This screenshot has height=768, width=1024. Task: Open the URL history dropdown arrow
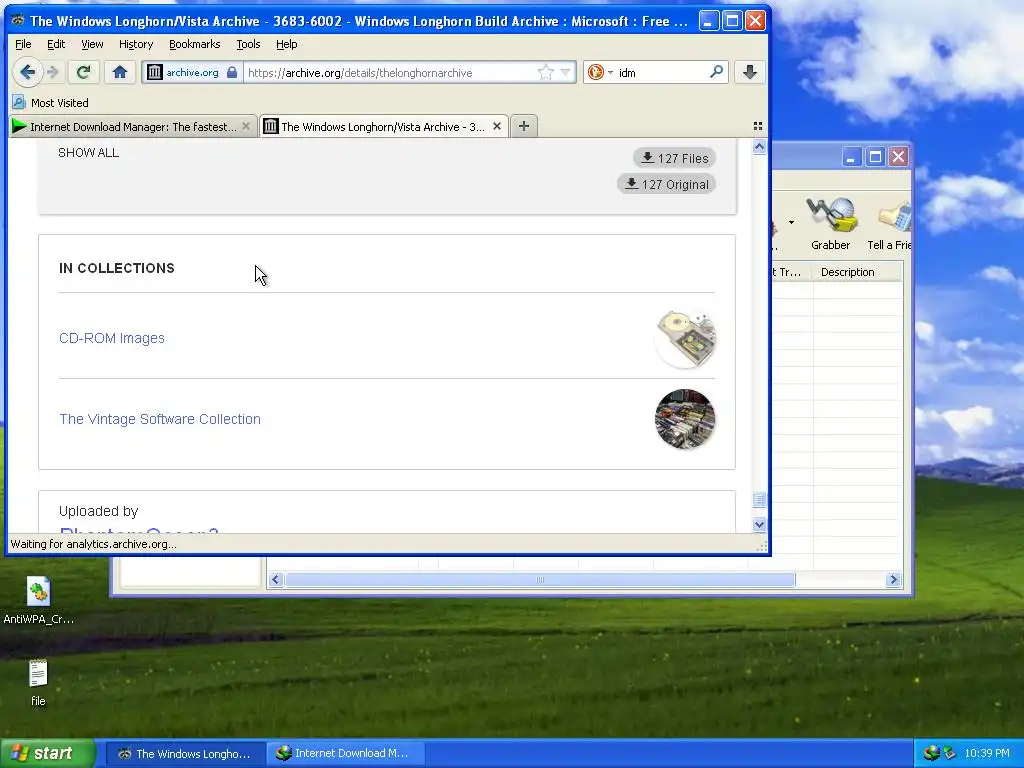pos(566,72)
